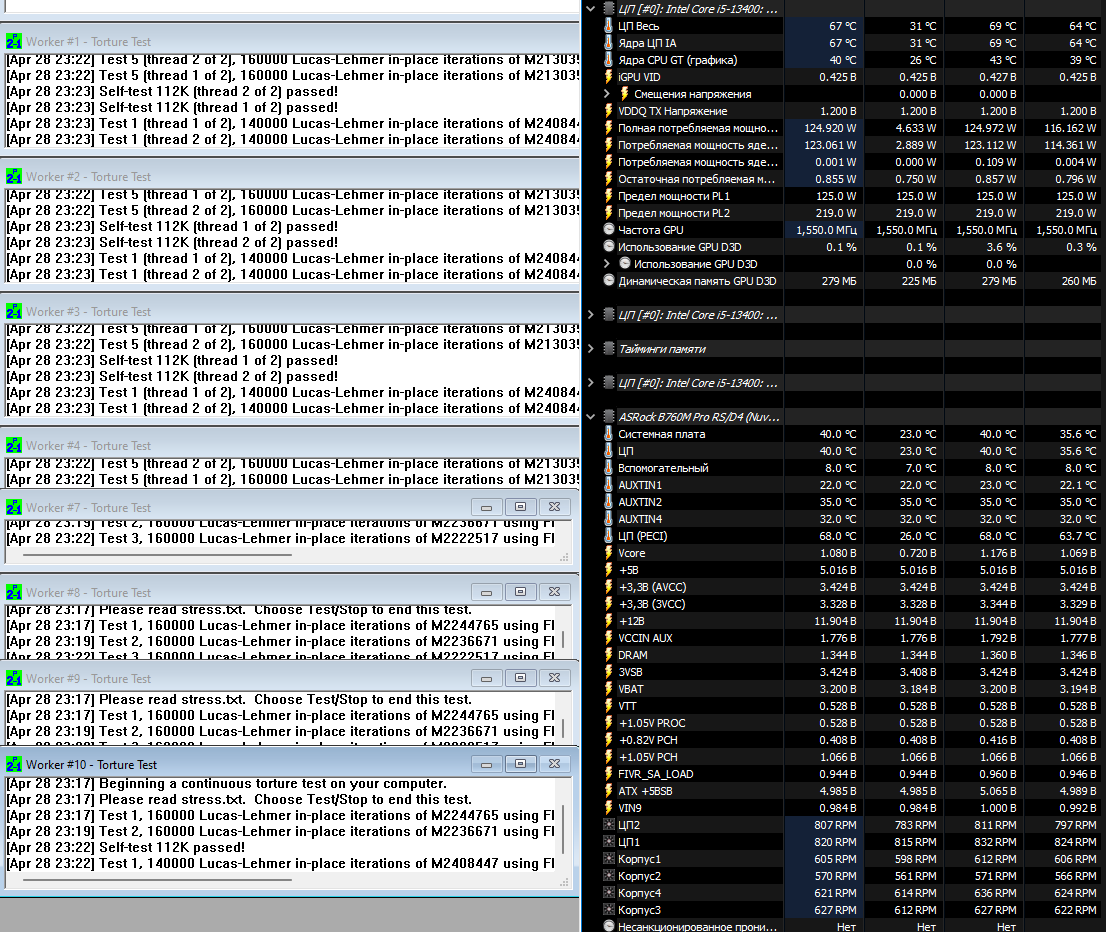Click 807 RPM value of ЦП2 fan
Image resolution: width=1106 pixels, height=932 pixels.
coord(835,825)
